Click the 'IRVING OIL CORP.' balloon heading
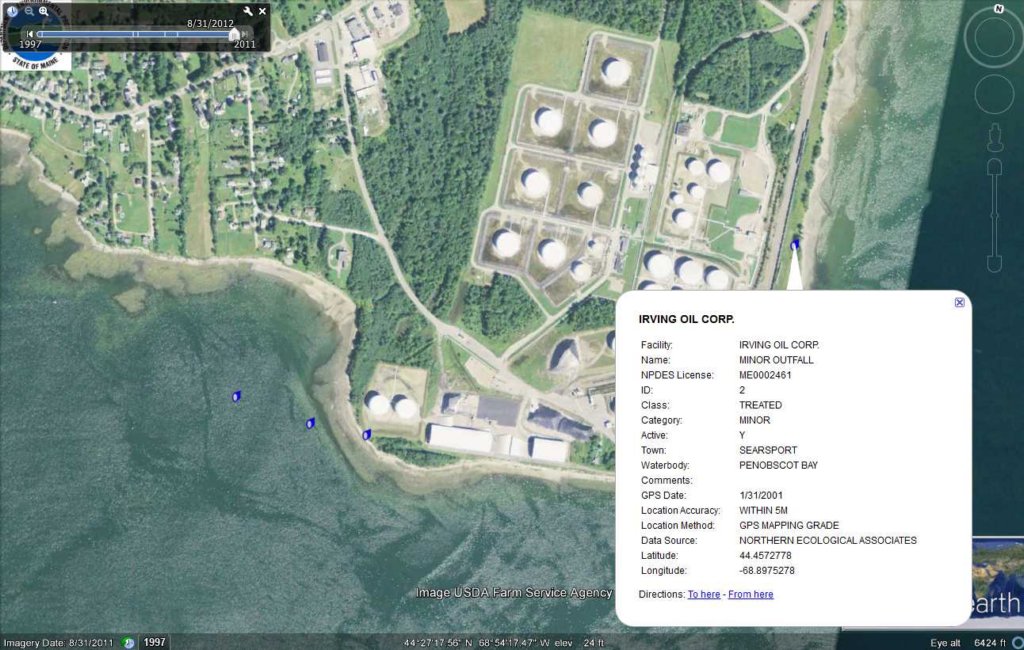 pyautogui.click(x=686, y=319)
